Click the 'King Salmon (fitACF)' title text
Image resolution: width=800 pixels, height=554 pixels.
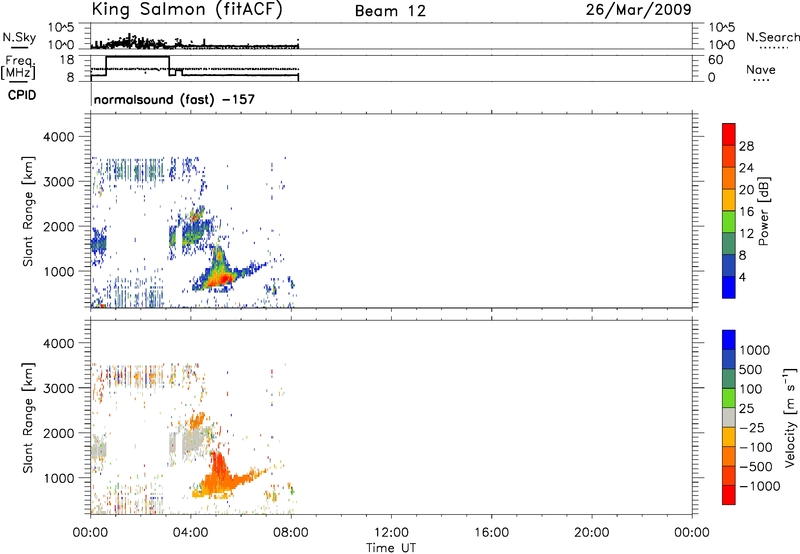click(187, 10)
